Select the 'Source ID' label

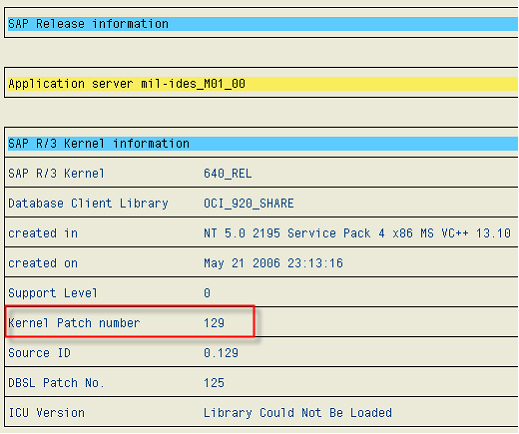pos(39,353)
